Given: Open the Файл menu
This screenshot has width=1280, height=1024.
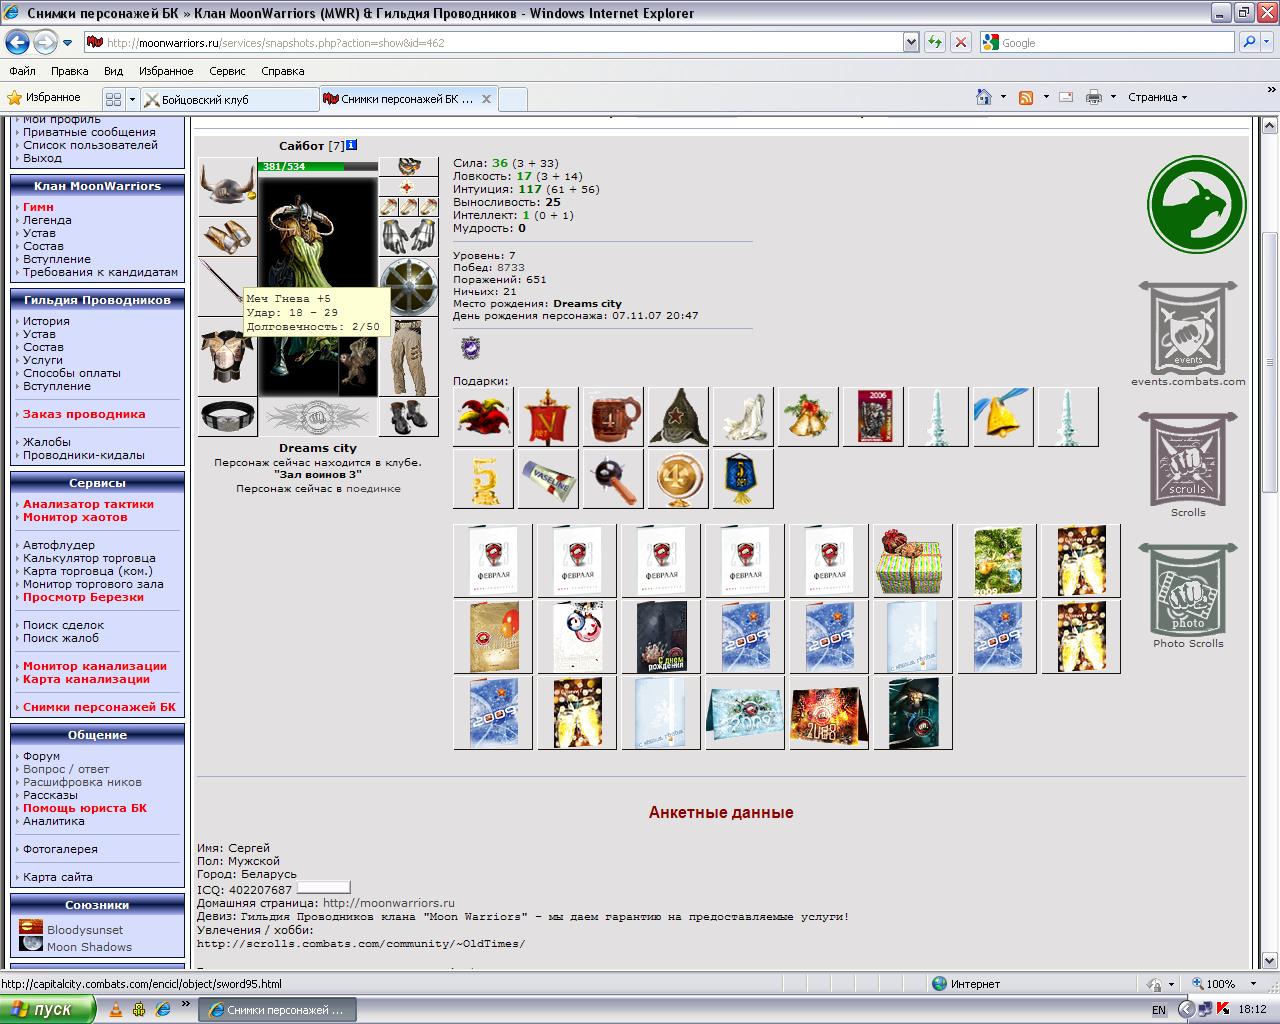Looking at the screenshot, I should point(22,71).
